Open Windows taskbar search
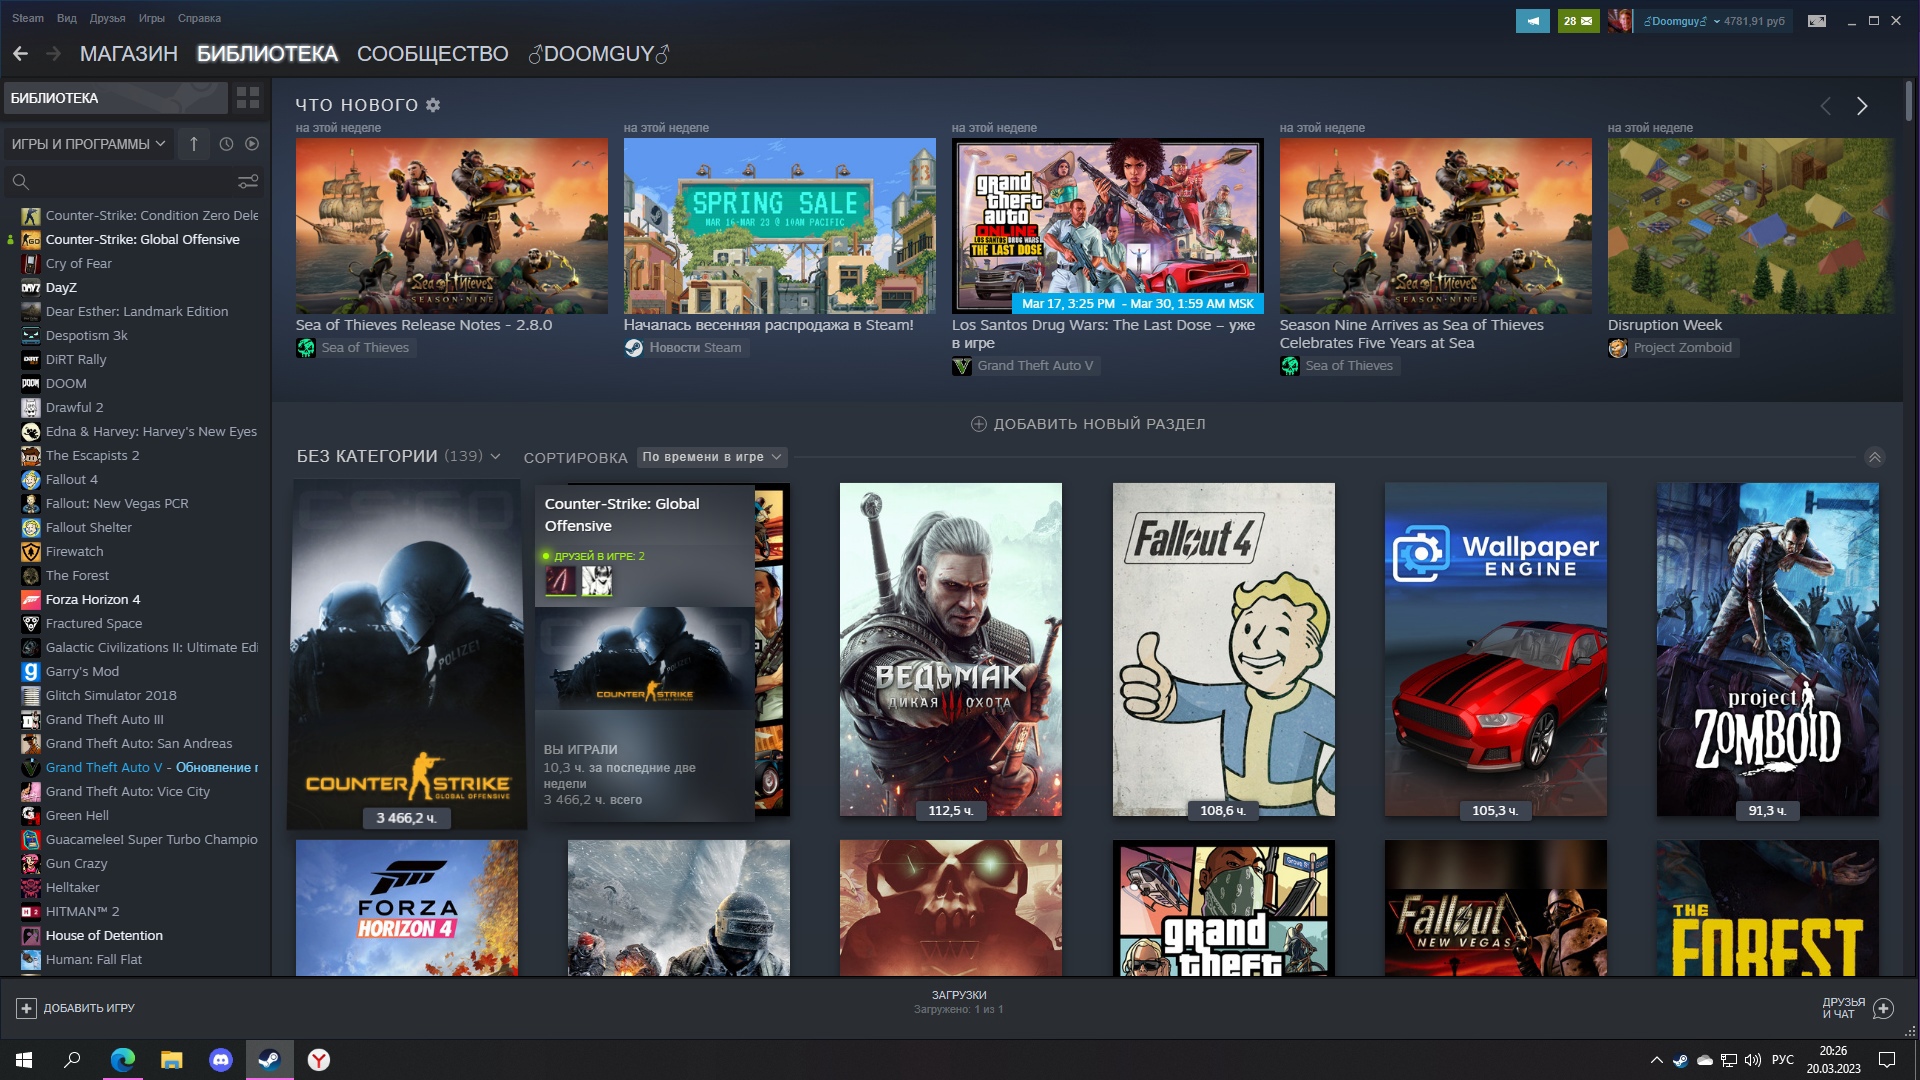 [72, 1060]
